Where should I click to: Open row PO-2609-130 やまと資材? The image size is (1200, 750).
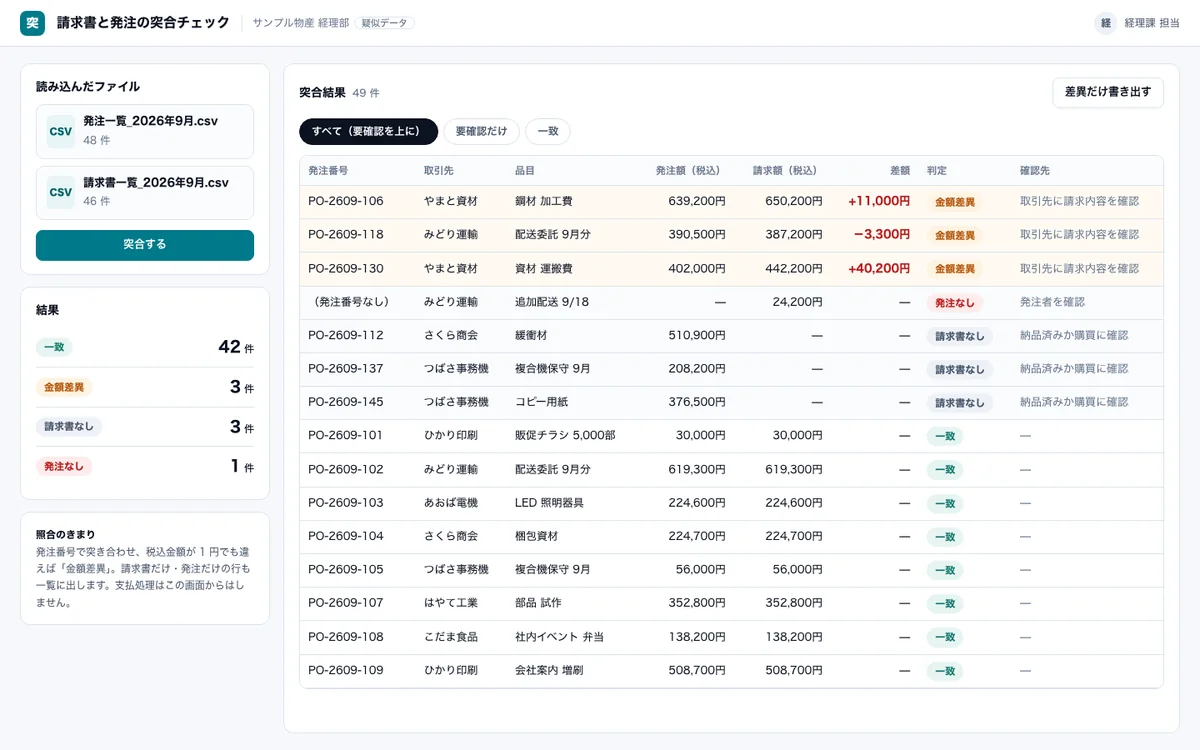click(731, 269)
